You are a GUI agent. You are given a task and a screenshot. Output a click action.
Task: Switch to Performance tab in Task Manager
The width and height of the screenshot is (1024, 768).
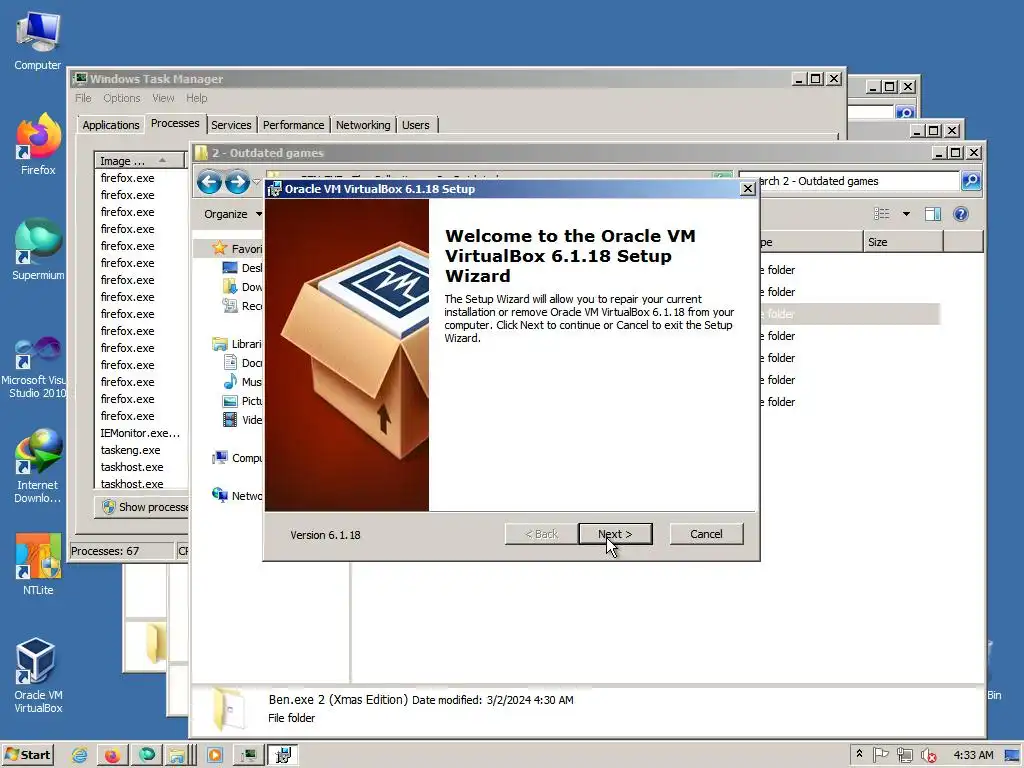[x=293, y=125]
